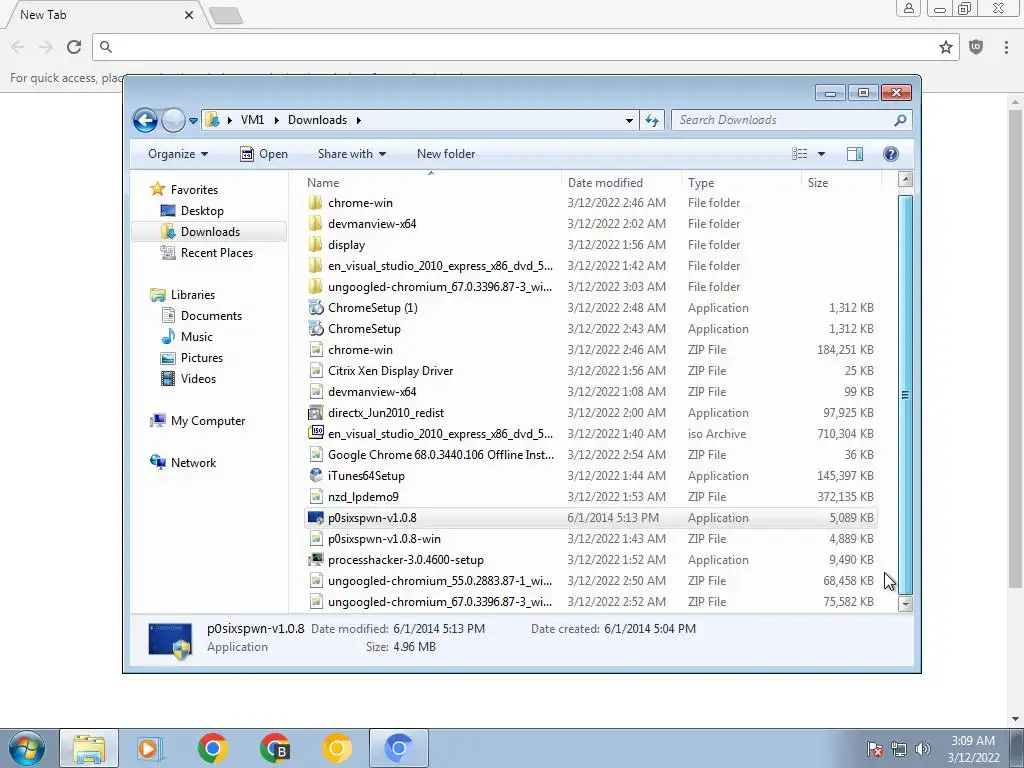Select the nzd_lpdemo9 ZIP file icon

315,497
